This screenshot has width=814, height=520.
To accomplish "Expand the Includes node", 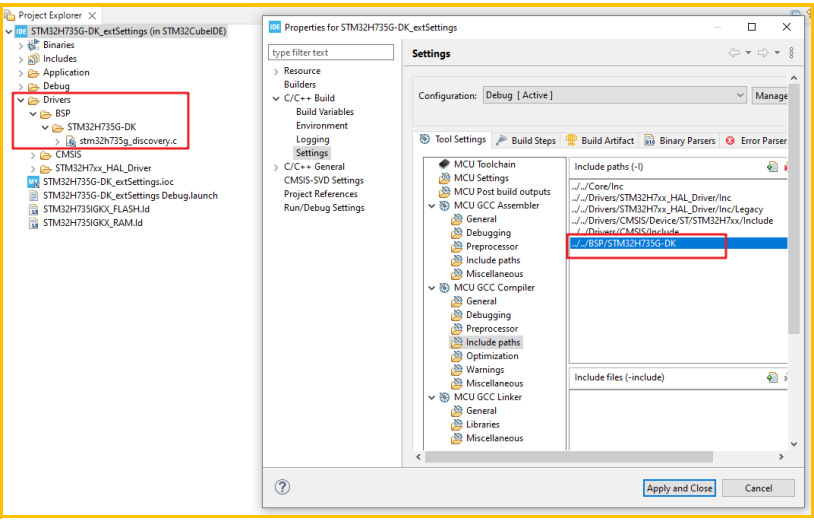I will point(21,59).
